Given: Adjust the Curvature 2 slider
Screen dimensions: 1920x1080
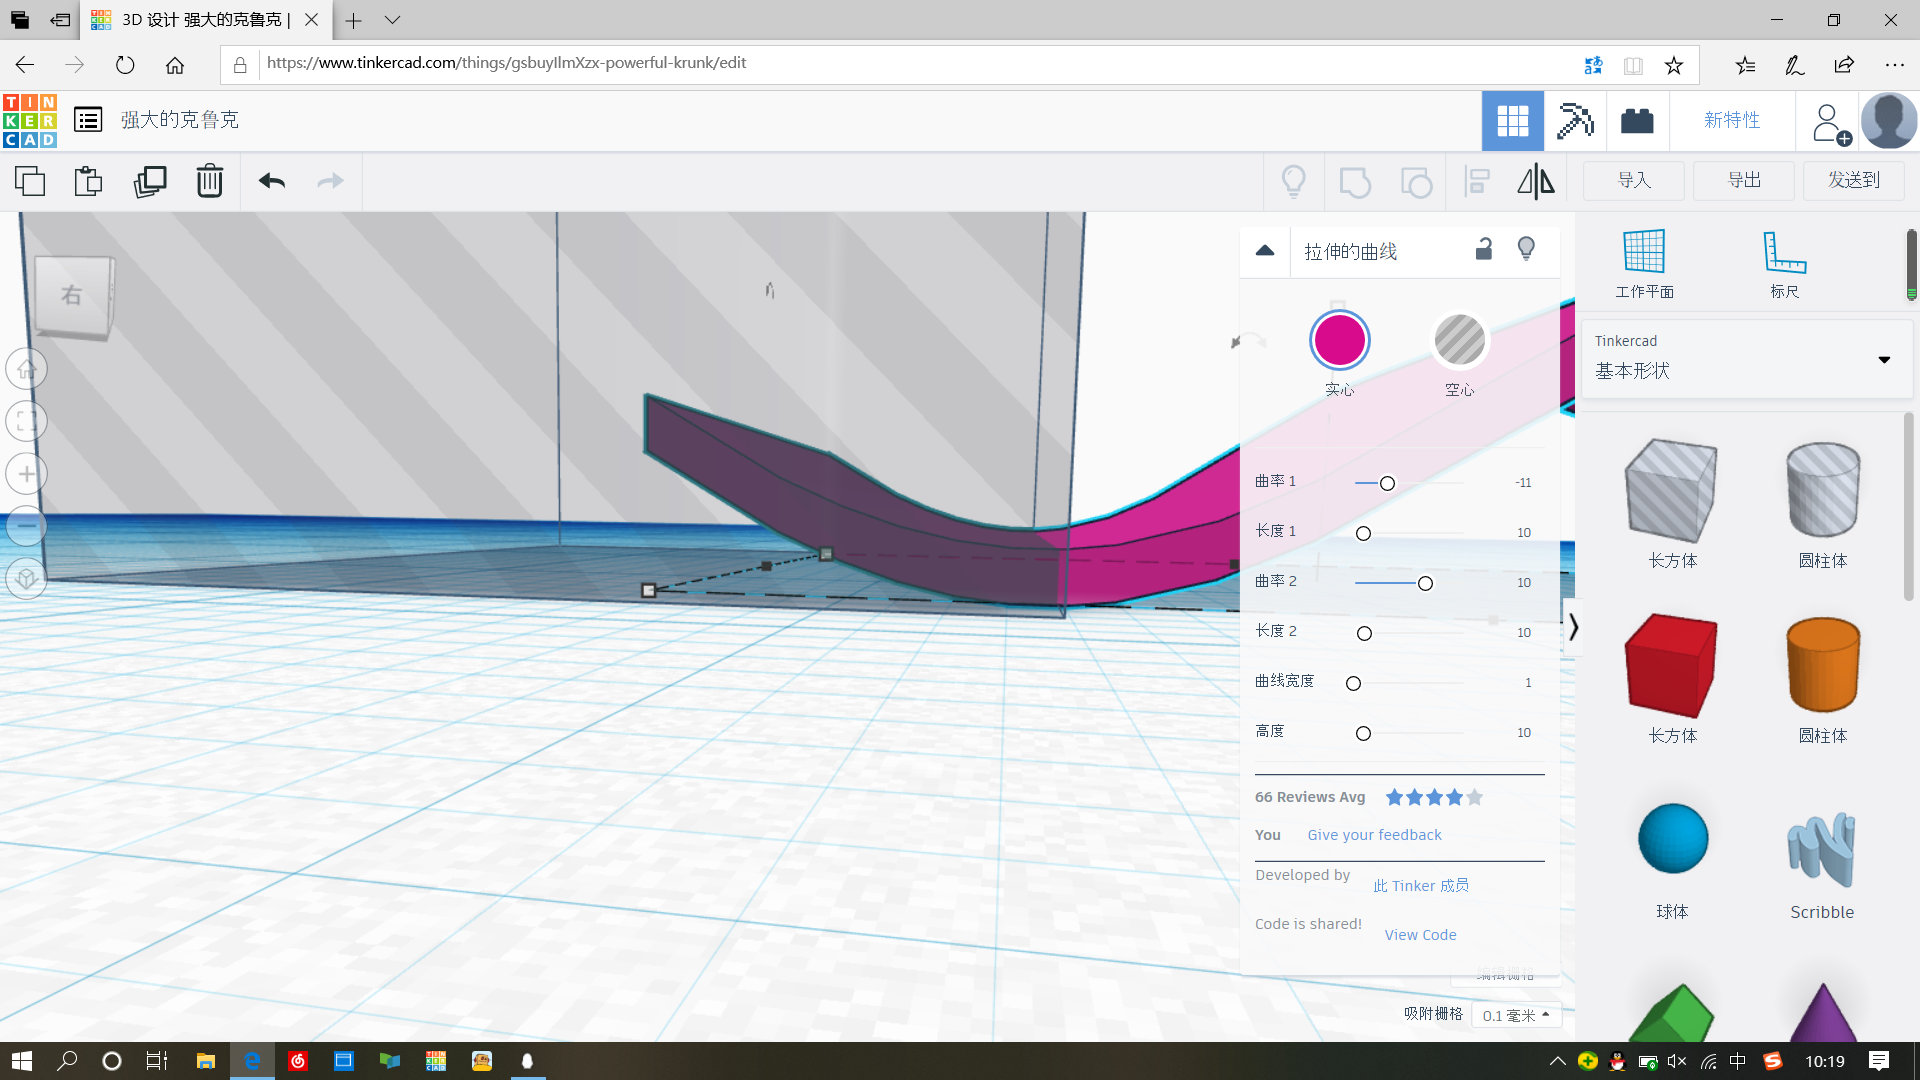Looking at the screenshot, I should point(1425,583).
